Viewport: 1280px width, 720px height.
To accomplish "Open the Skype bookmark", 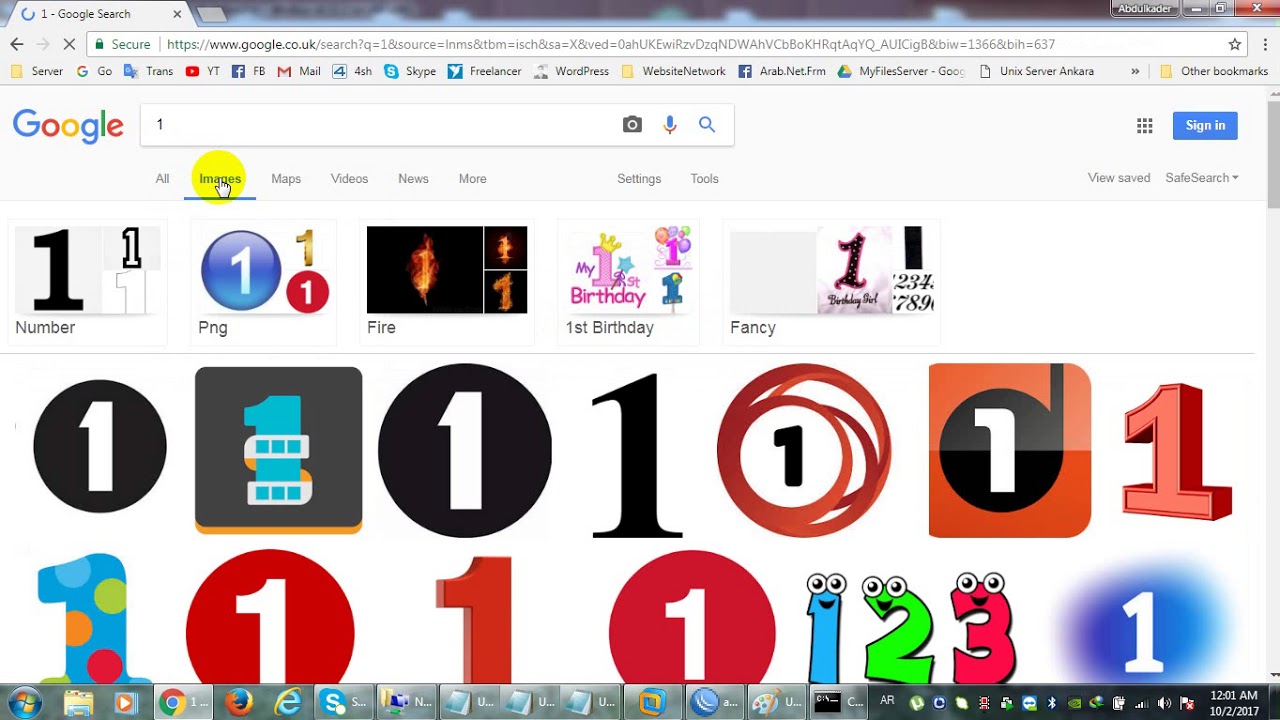I will [410, 72].
